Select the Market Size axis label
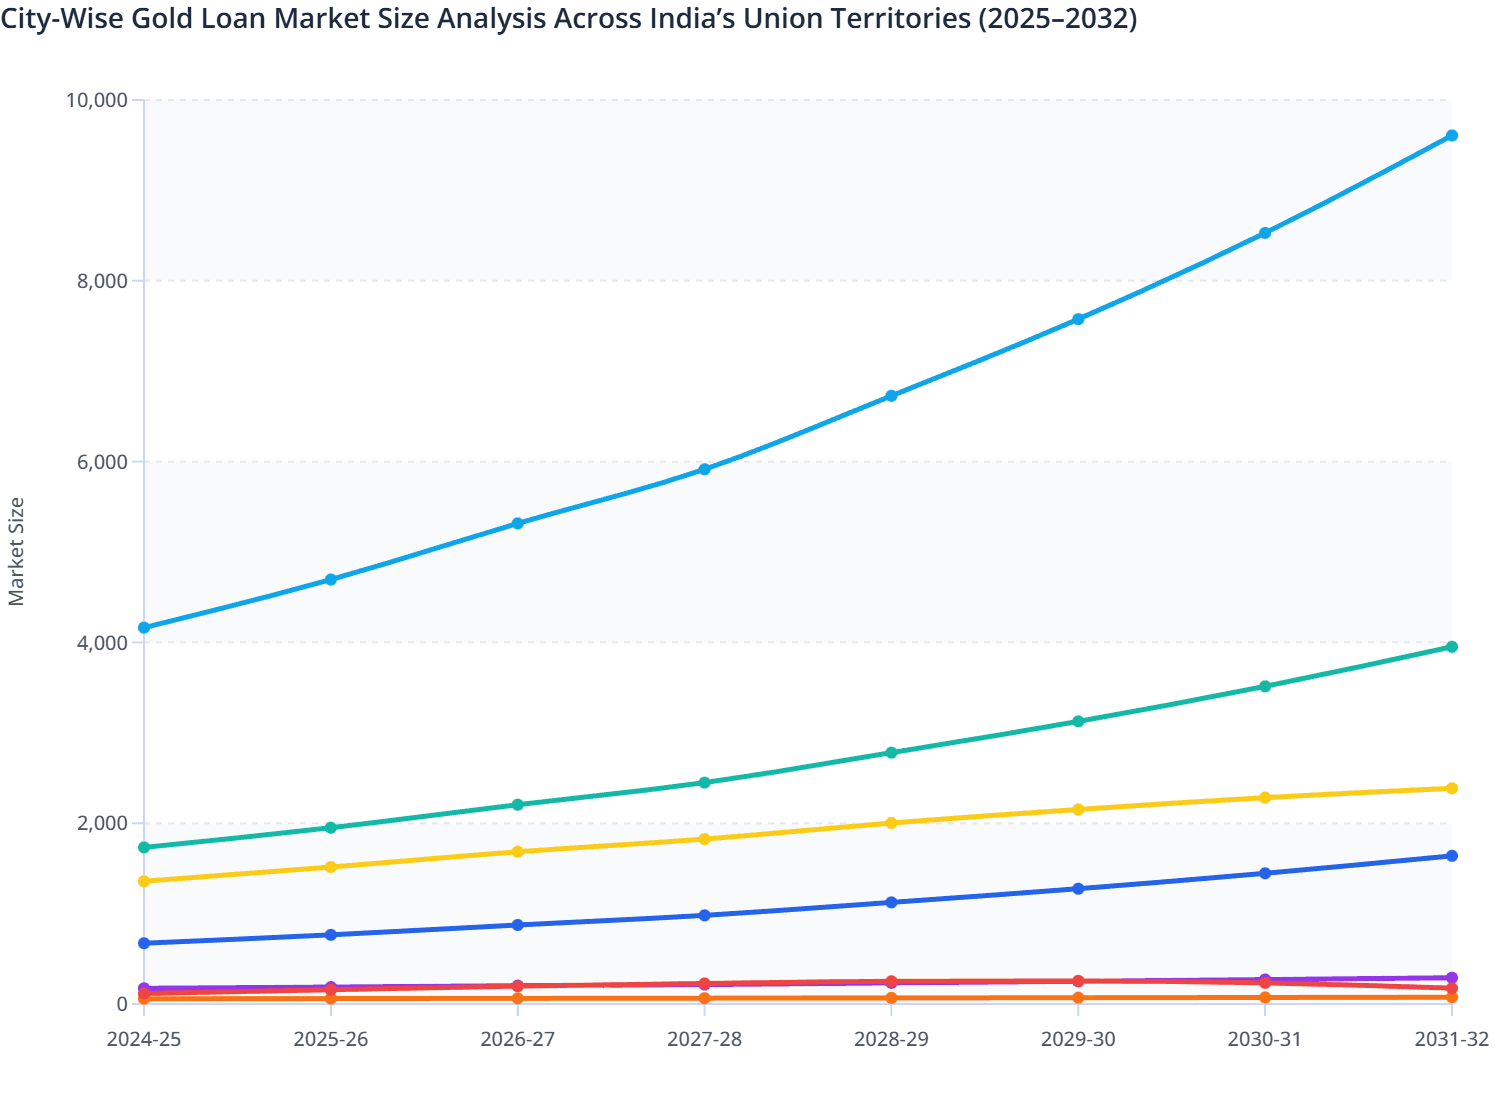1508x1120 pixels. [18, 549]
